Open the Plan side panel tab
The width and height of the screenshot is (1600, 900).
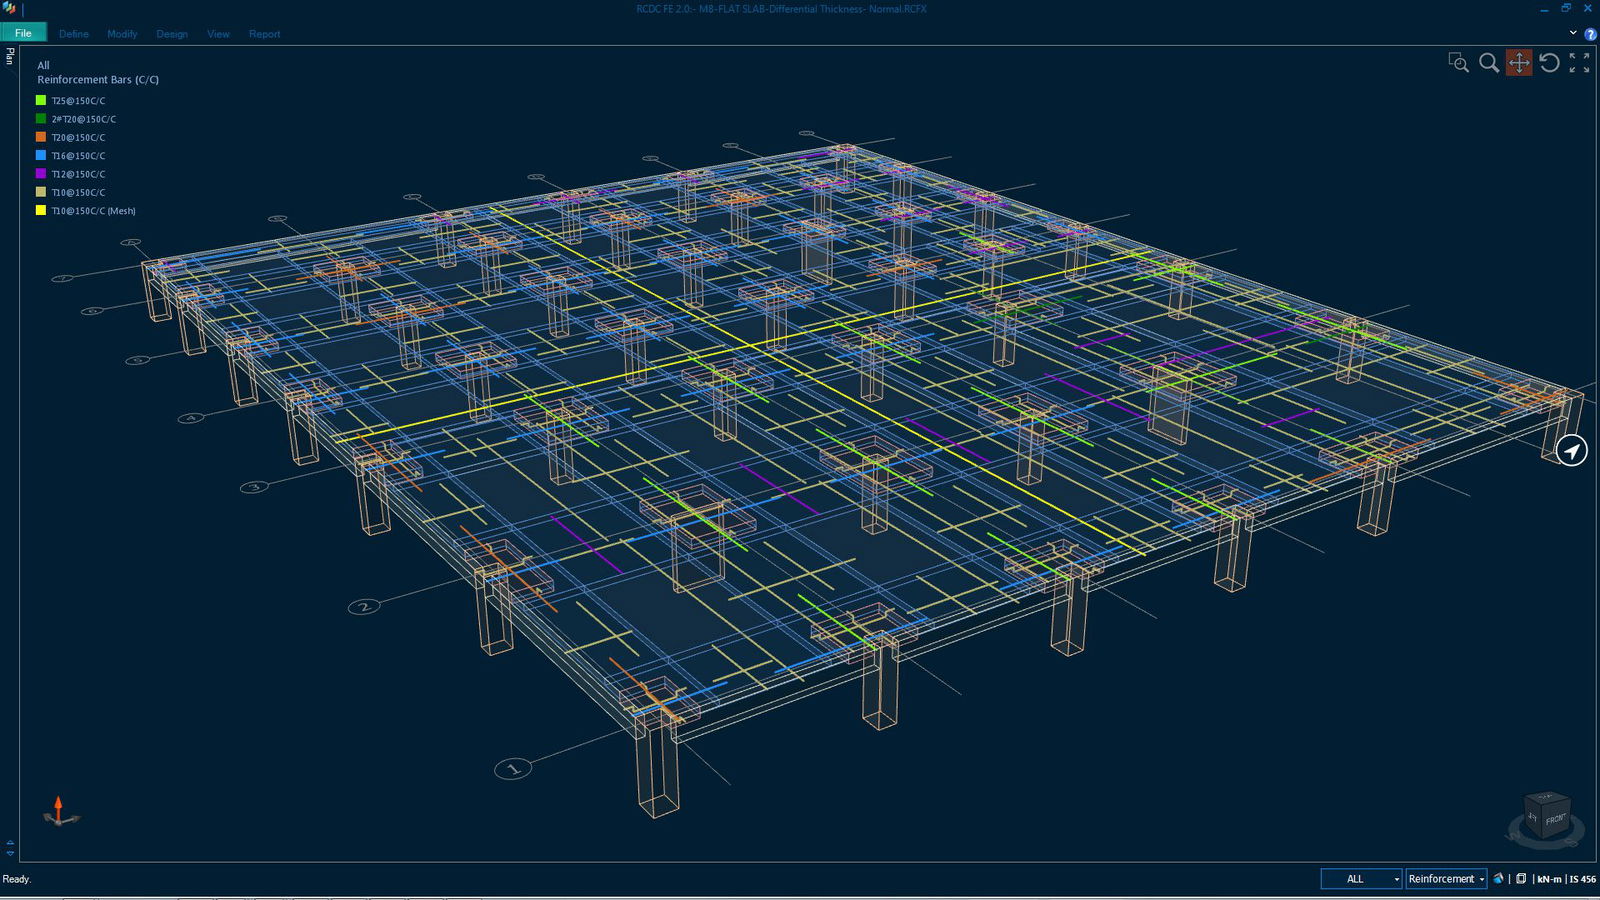[x=10, y=57]
